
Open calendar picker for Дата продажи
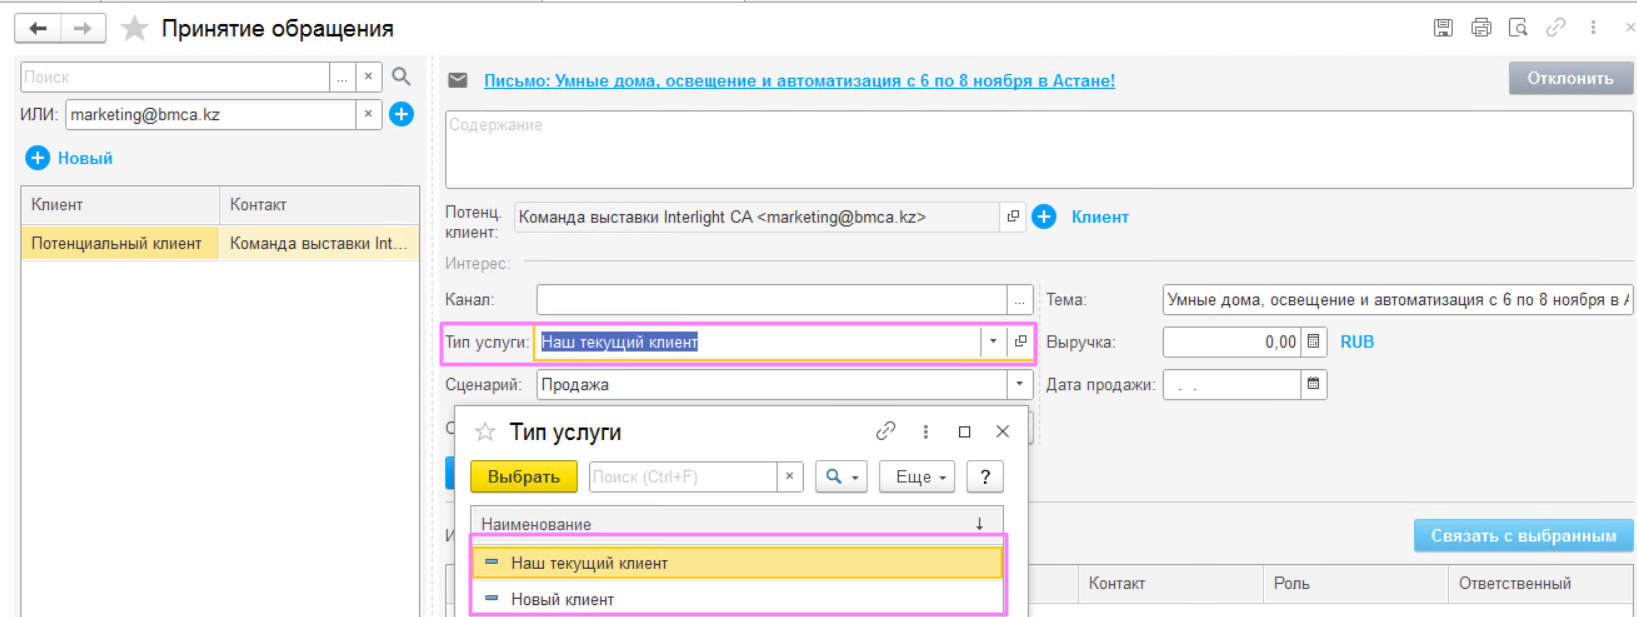(x=1314, y=384)
